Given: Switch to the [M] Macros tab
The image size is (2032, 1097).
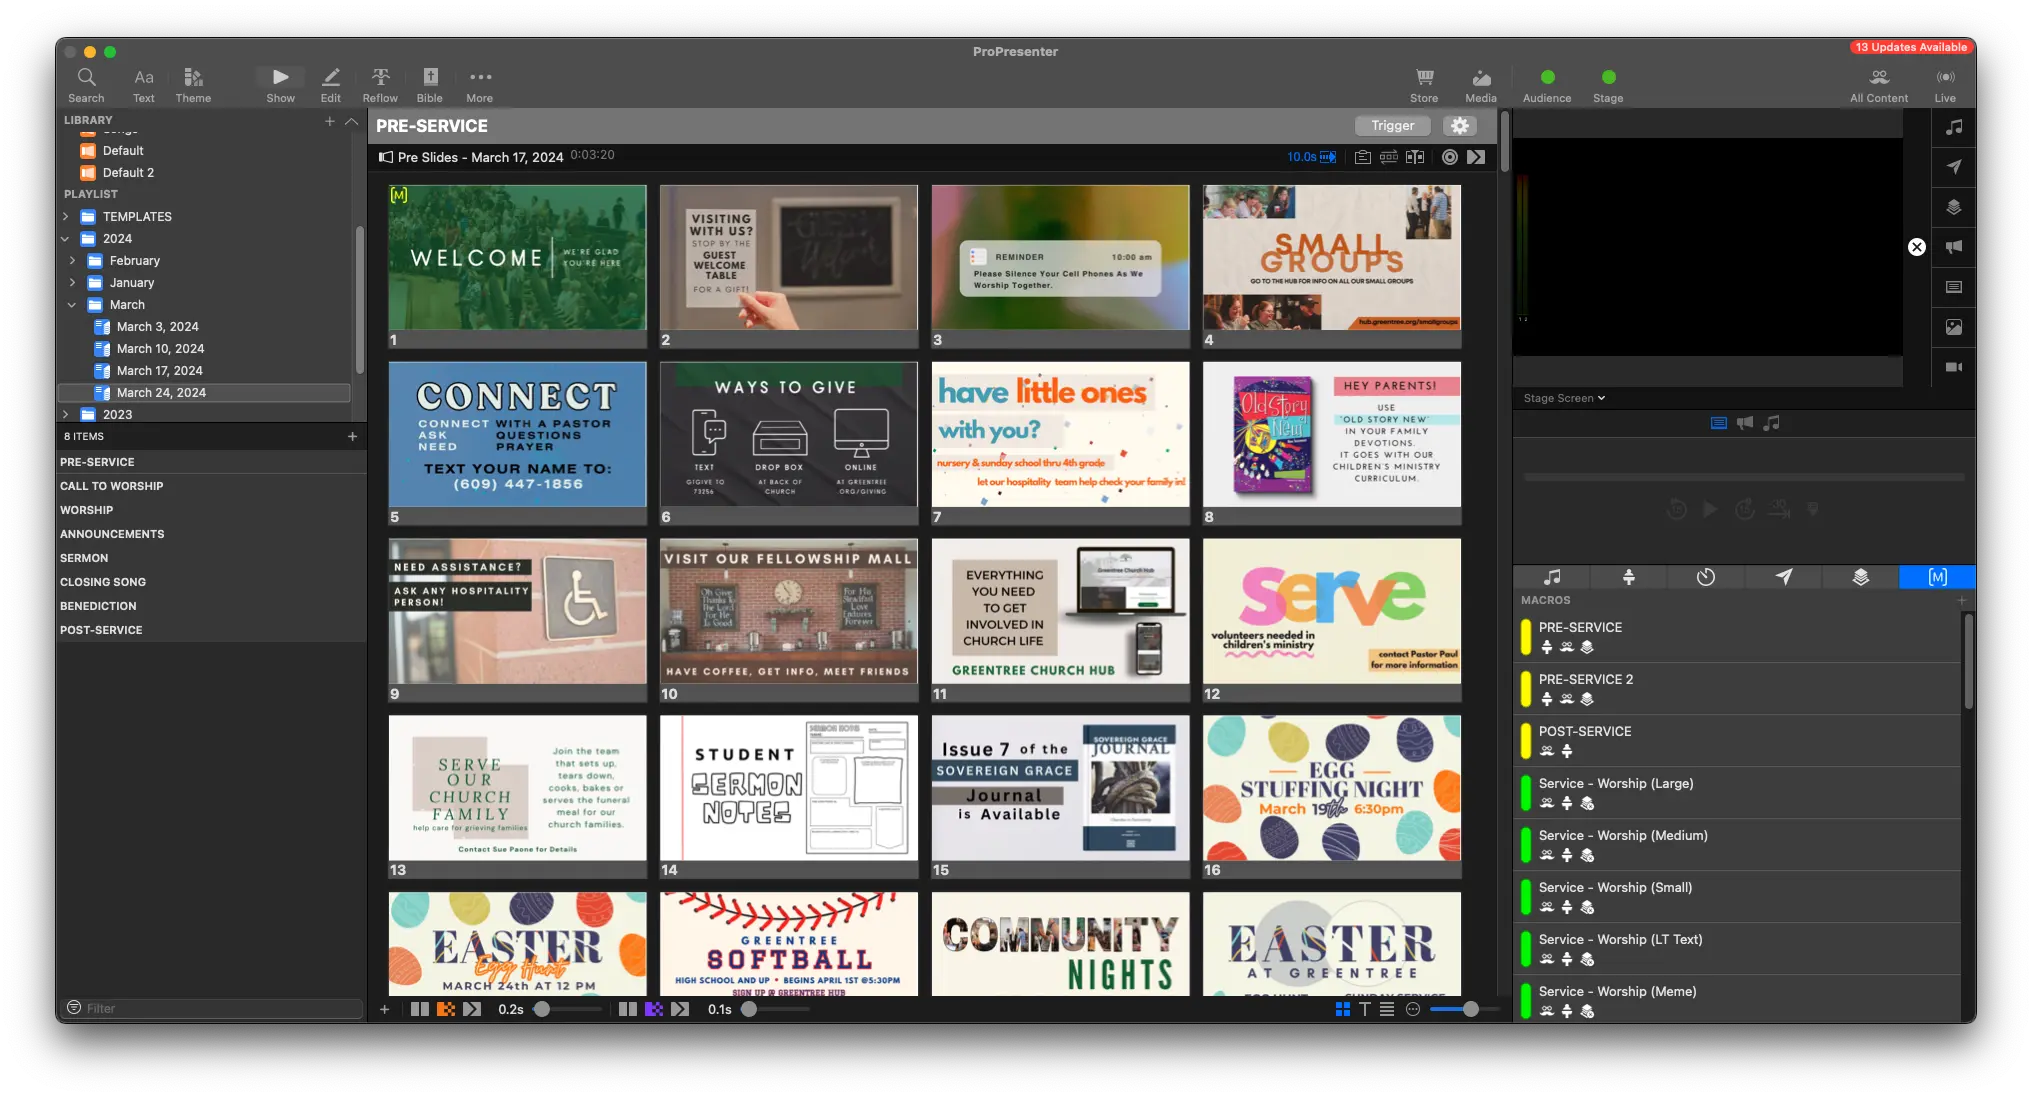Looking at the screenshot, I should tap(1937, 577).
